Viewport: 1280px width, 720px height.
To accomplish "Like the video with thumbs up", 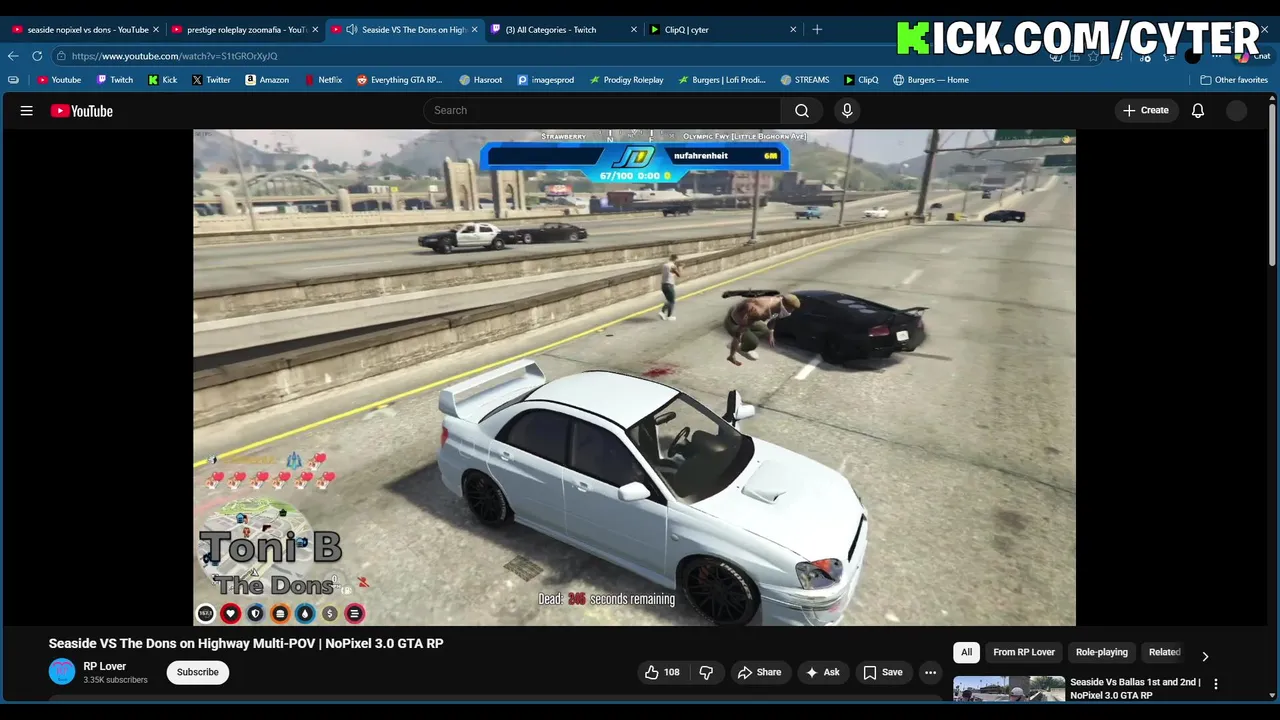I will tap(662, 672).
